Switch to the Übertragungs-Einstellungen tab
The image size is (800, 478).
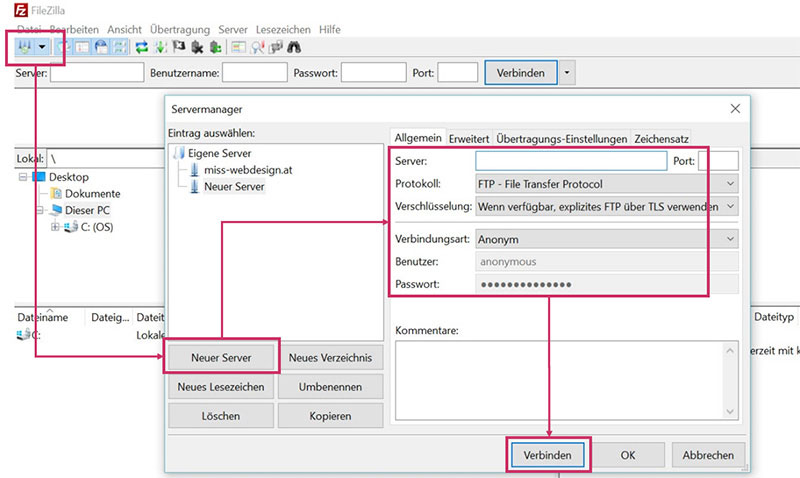562,139
